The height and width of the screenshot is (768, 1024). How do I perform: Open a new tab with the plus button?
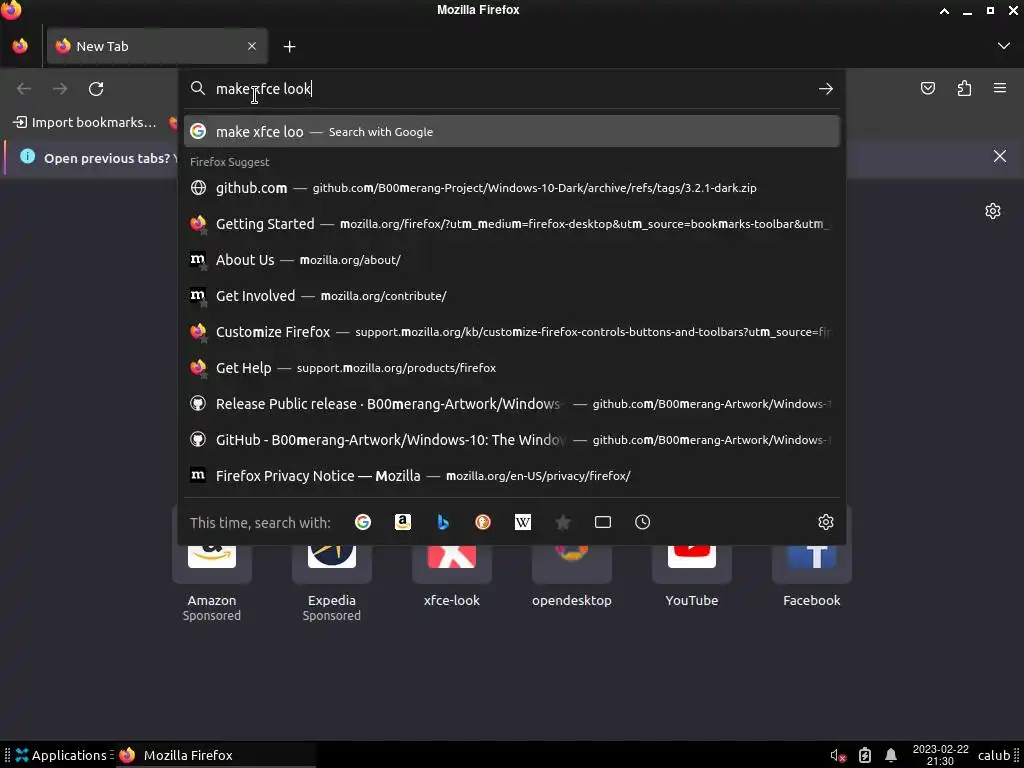tap(289, 46)
